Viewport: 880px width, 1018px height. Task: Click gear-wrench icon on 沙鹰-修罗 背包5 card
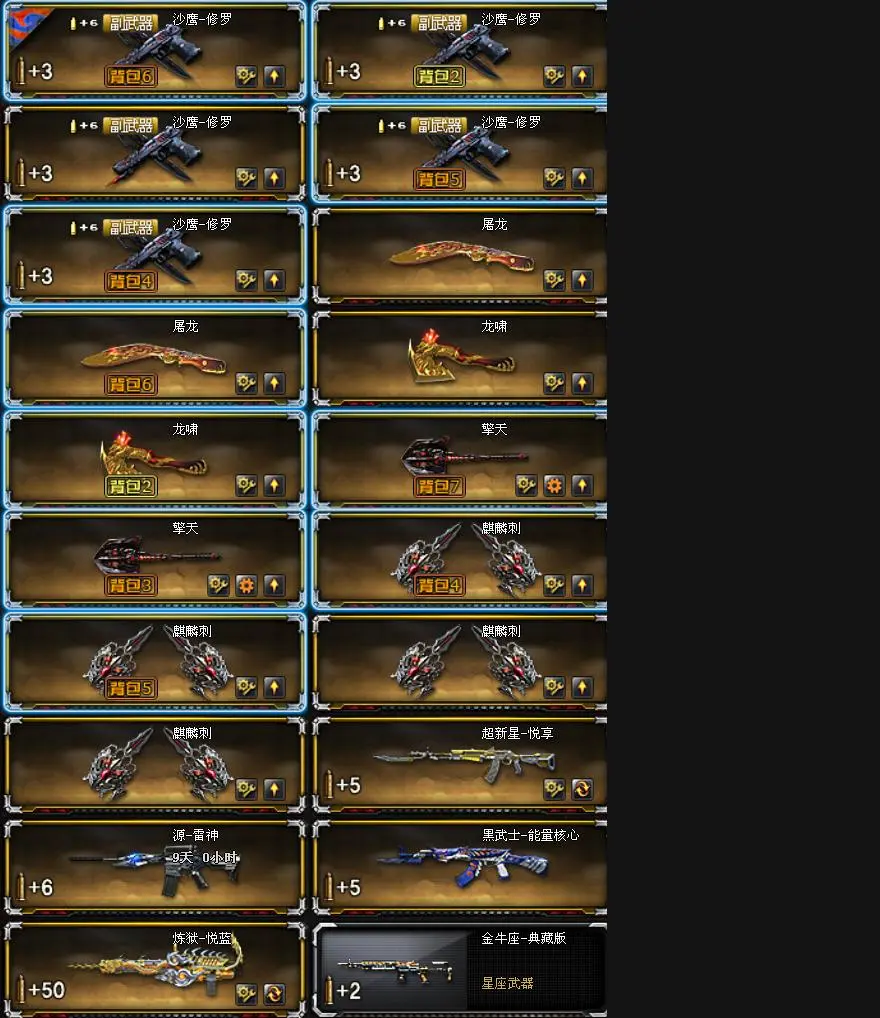(554, 178)
